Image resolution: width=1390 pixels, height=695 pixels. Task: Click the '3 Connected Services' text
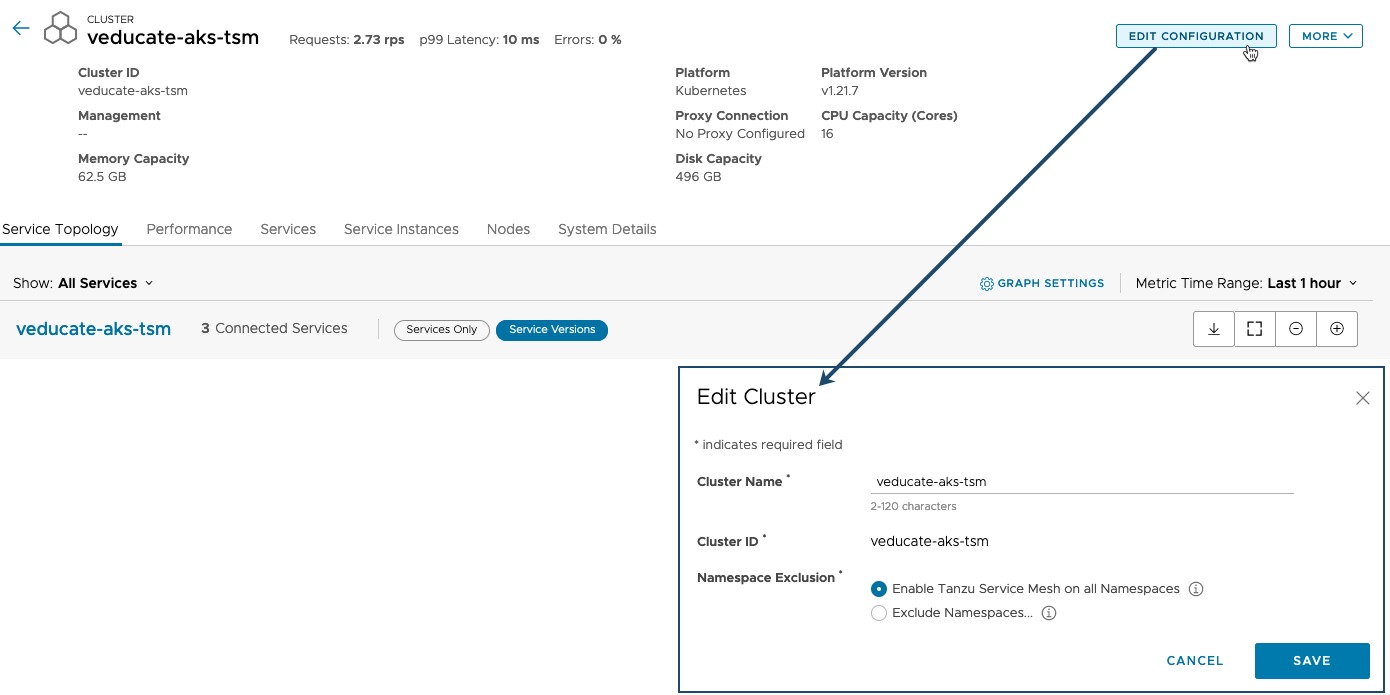pyautogui.click(x=274, y=328)
